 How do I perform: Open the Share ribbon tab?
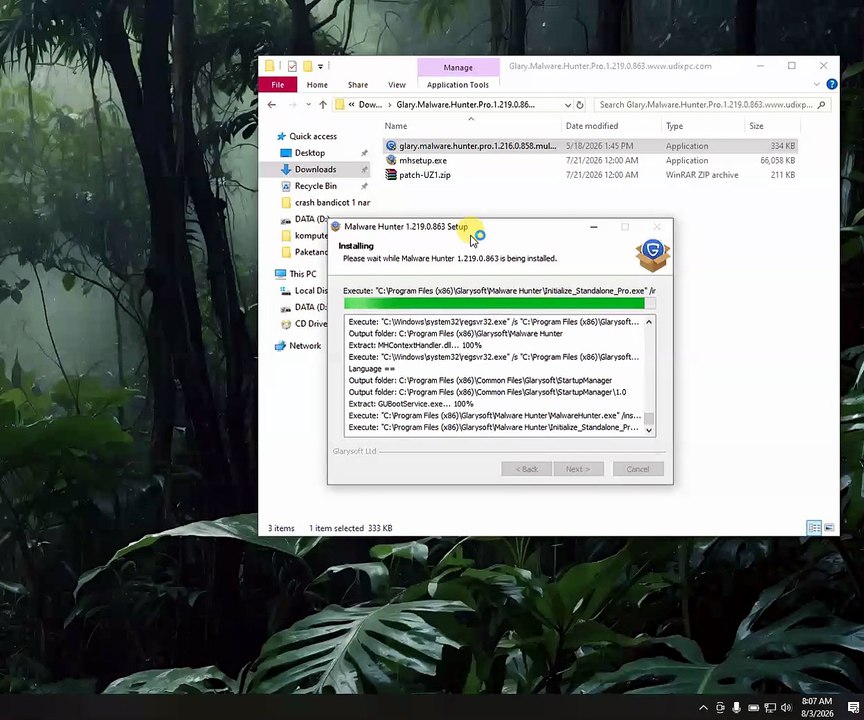[x=358, y=85]
